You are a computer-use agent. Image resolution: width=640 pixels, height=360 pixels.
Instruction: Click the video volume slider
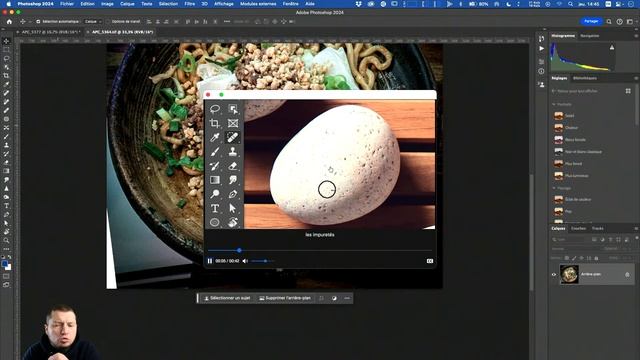tap(262, 261)
